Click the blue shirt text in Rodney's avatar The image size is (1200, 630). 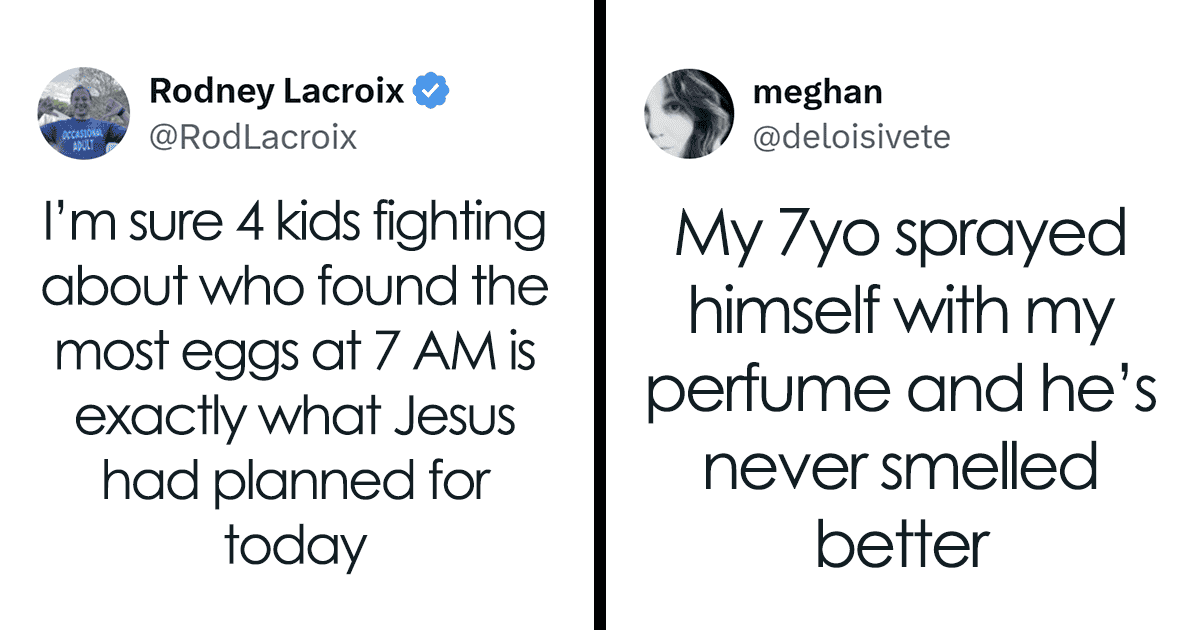click(78, 138)
